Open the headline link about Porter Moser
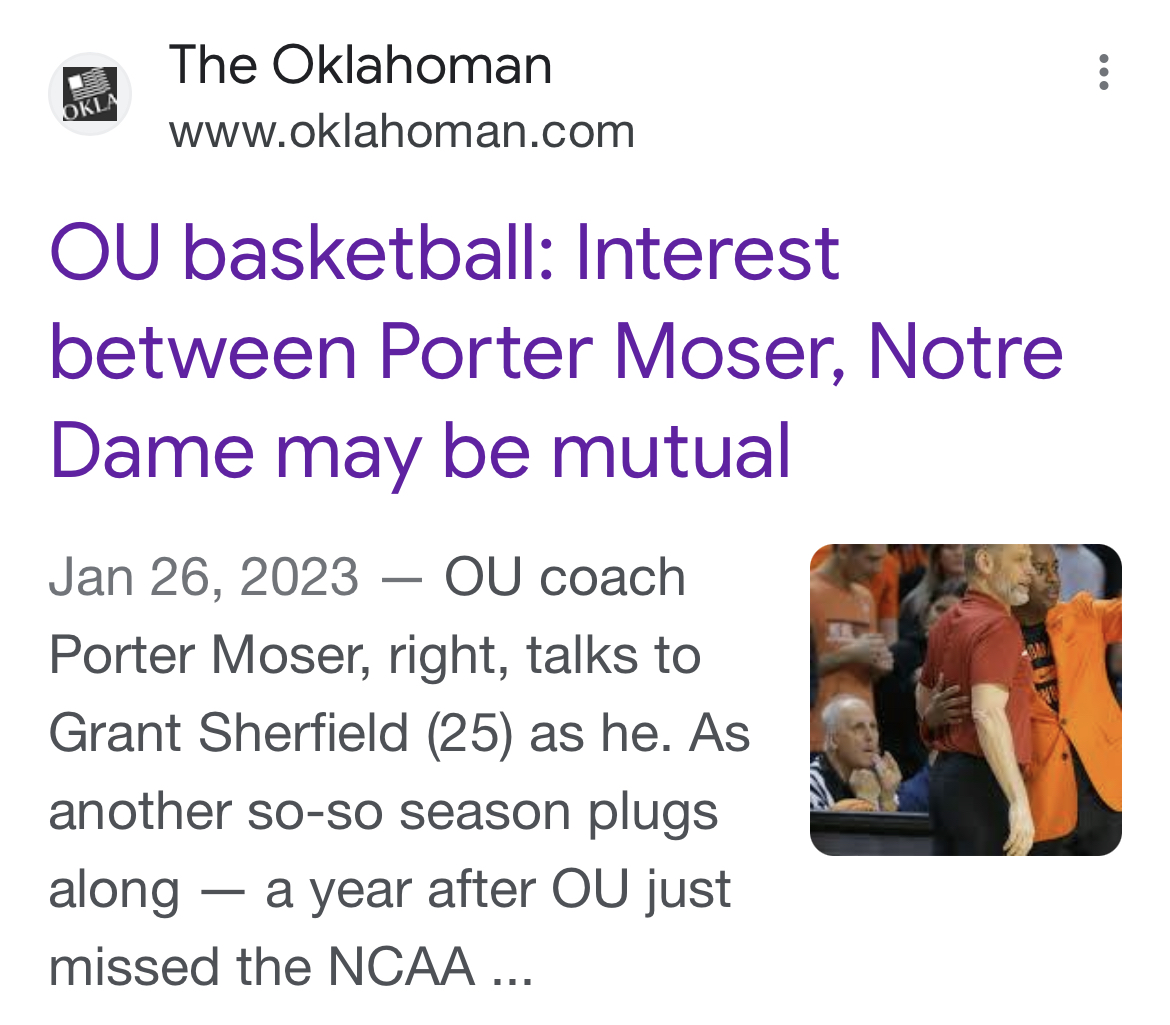Viewport: 1170px width, 1025px height. pyautogui.click(x=556, y=351)
